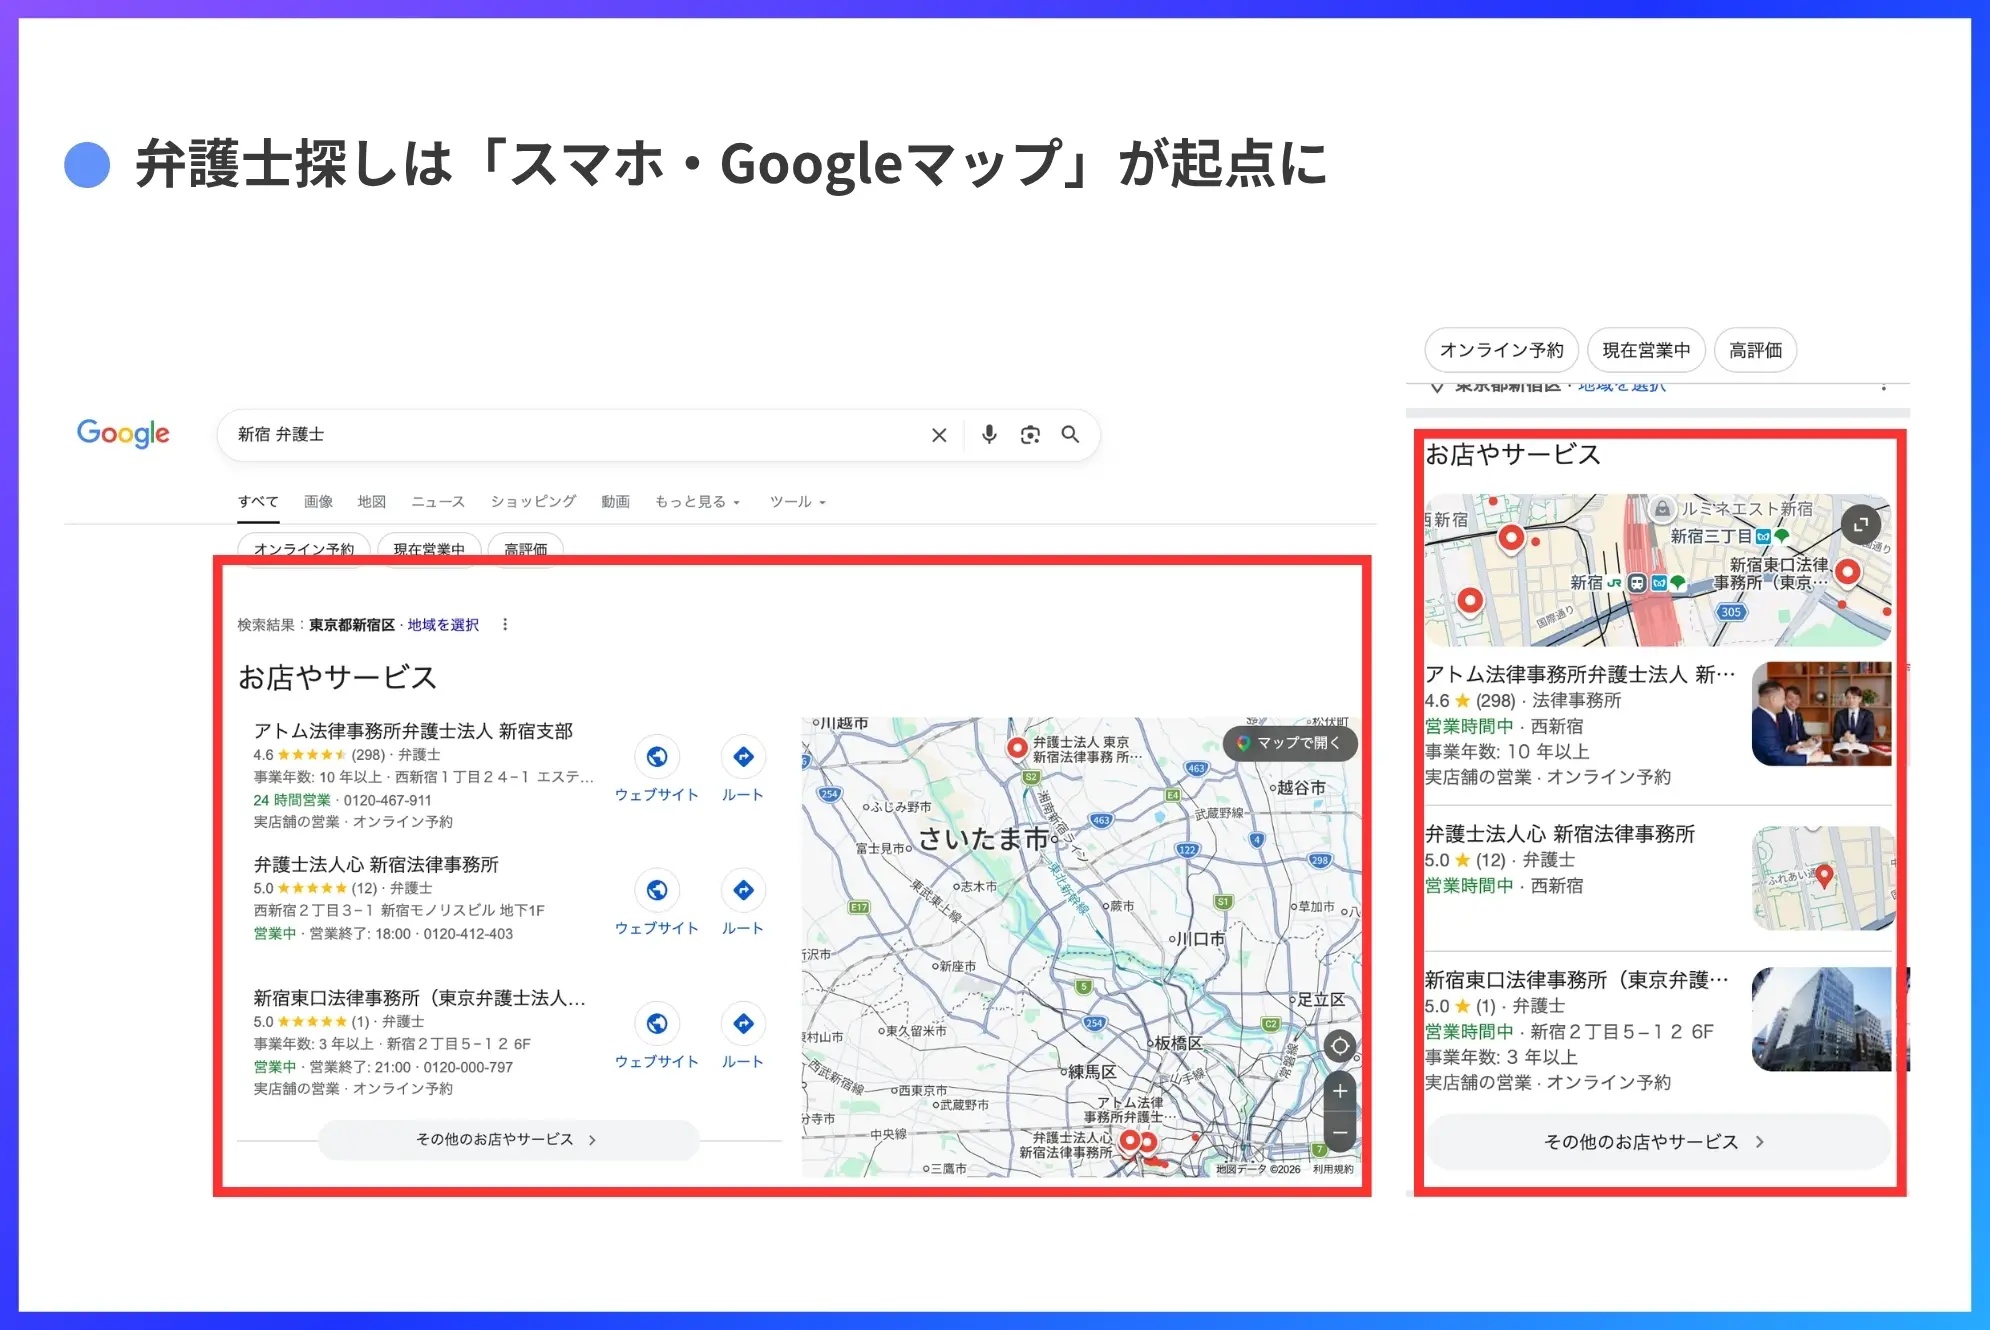Click the 新宿東口法律事務所 pin on mobile map
1990x1330 pixels.
click(1848, 573)
